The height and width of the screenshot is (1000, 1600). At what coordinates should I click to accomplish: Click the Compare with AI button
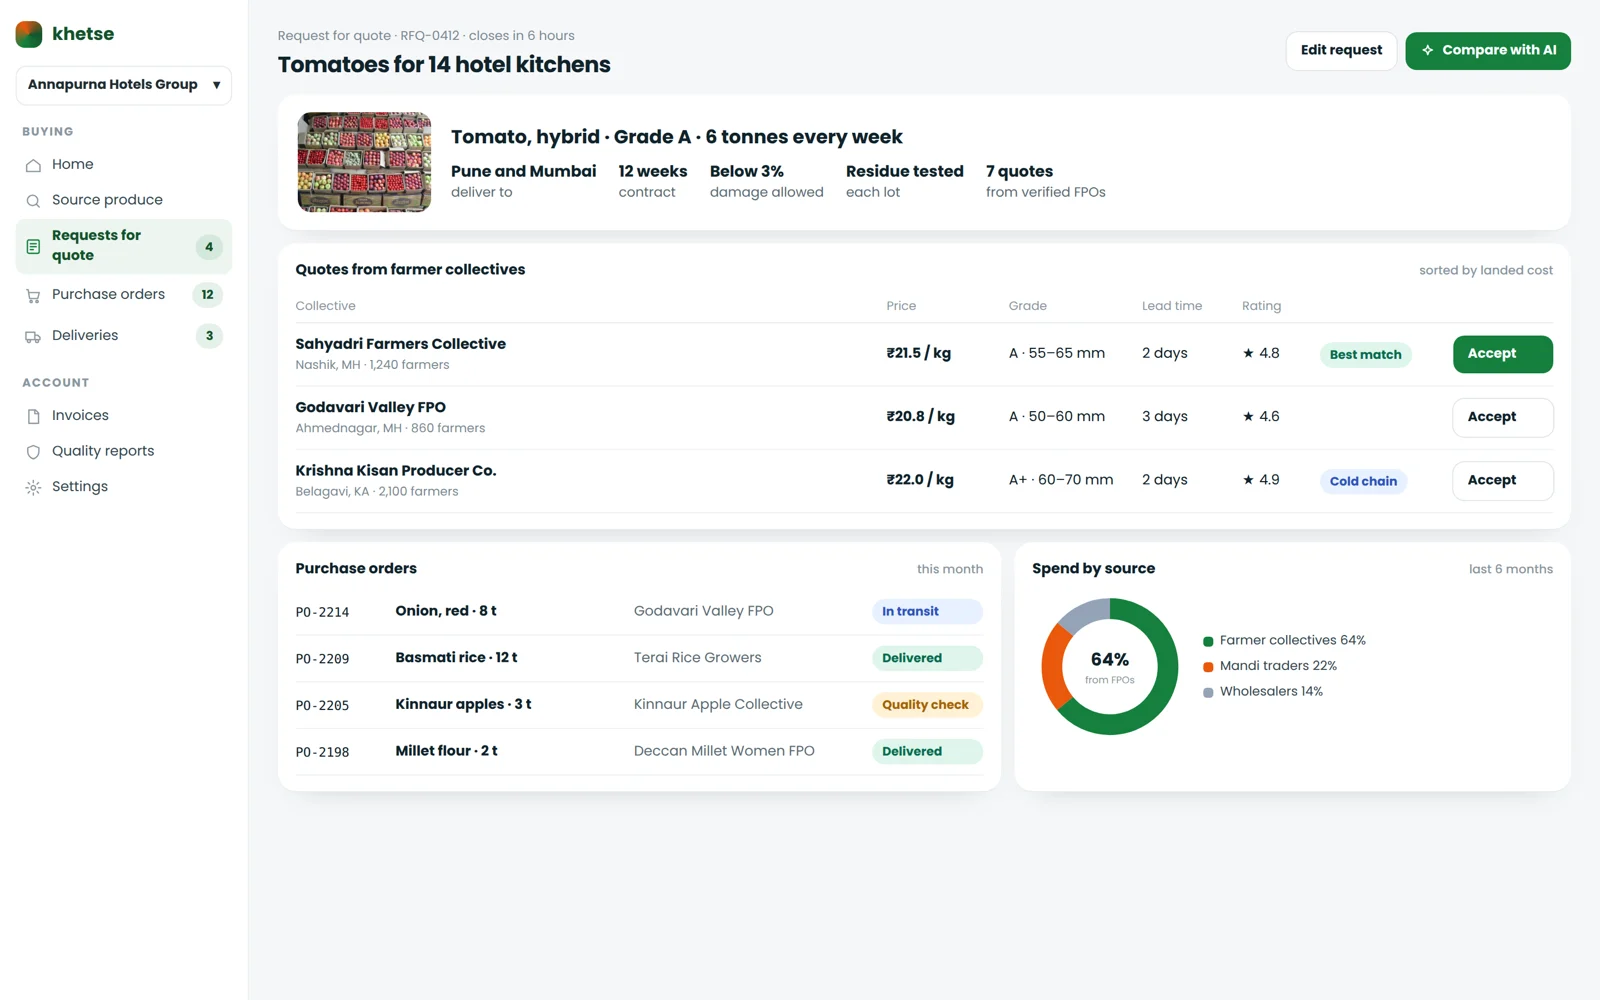[x=1488, y=50]
